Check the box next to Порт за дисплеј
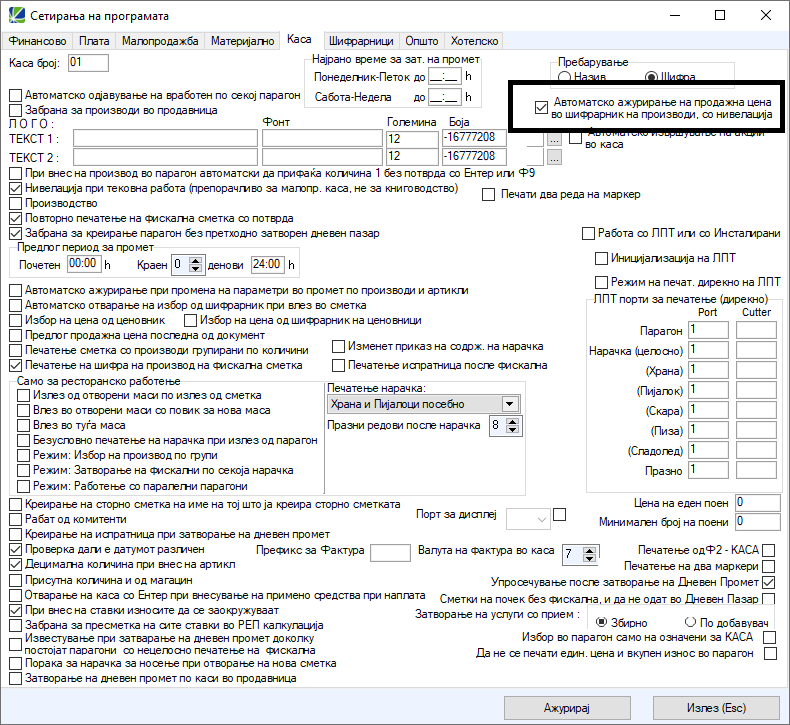This screenshot has width=790, height=725. pos(559,514)
